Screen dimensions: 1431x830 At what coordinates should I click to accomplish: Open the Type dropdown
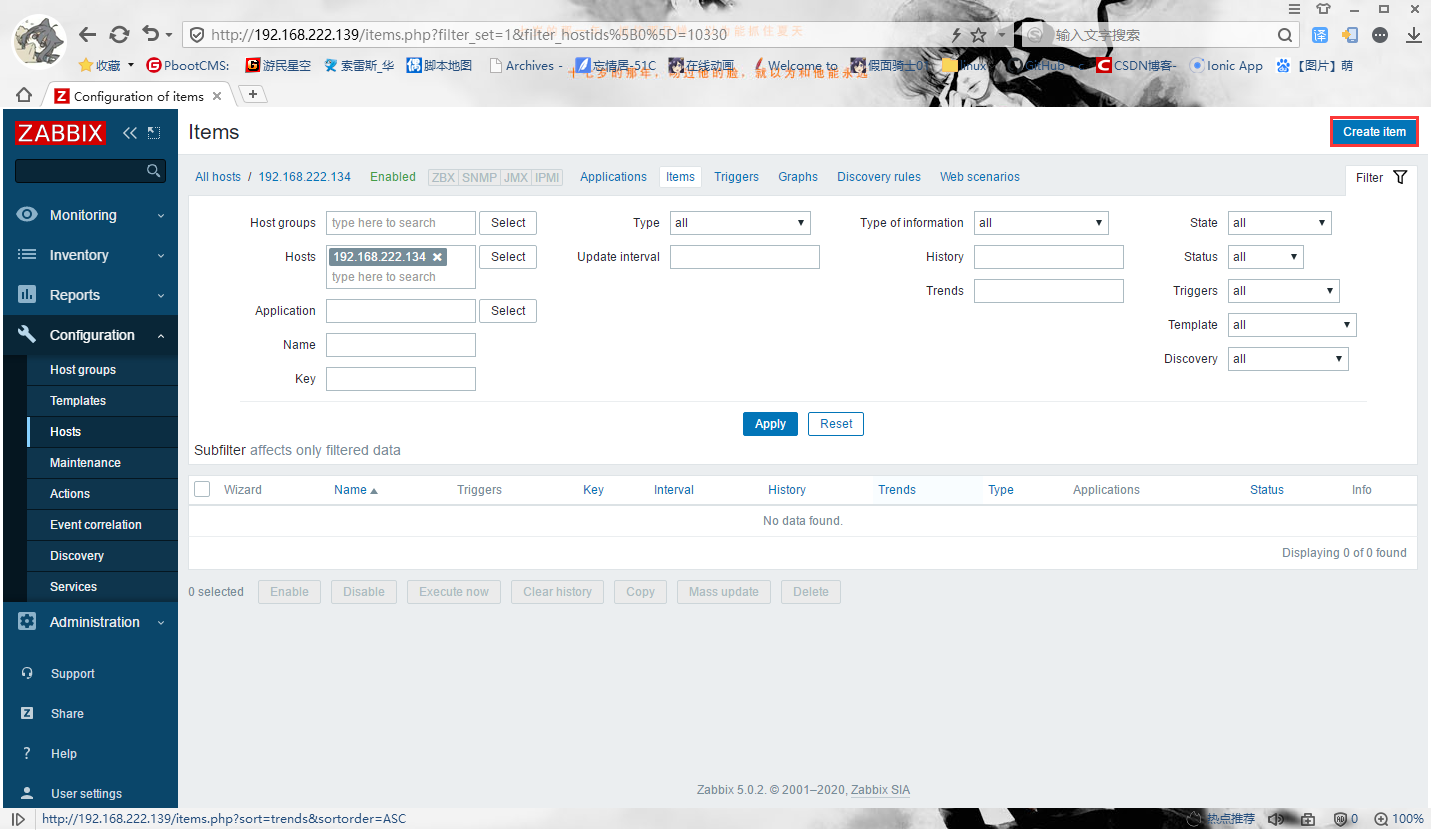click(x=740, y=223)
